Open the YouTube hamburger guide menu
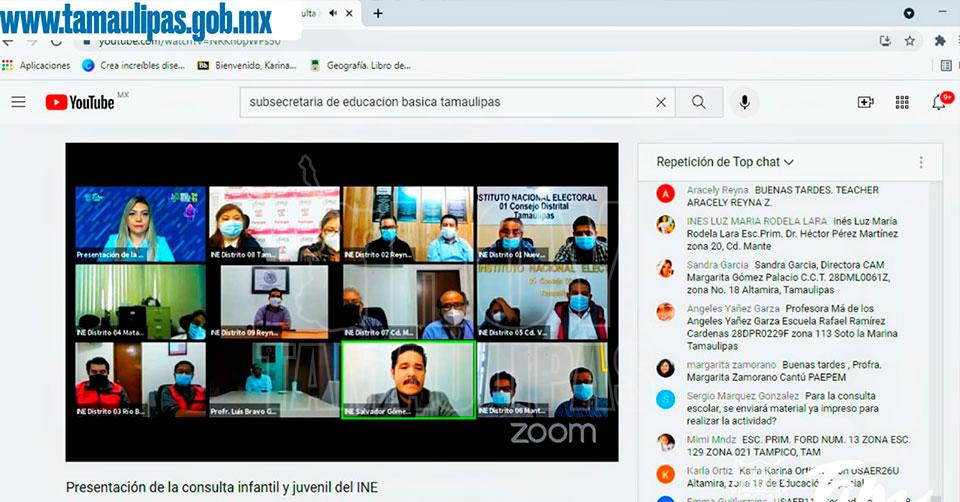Image resolution: width=960 pixels, height=502 pixels. [18, 102]
